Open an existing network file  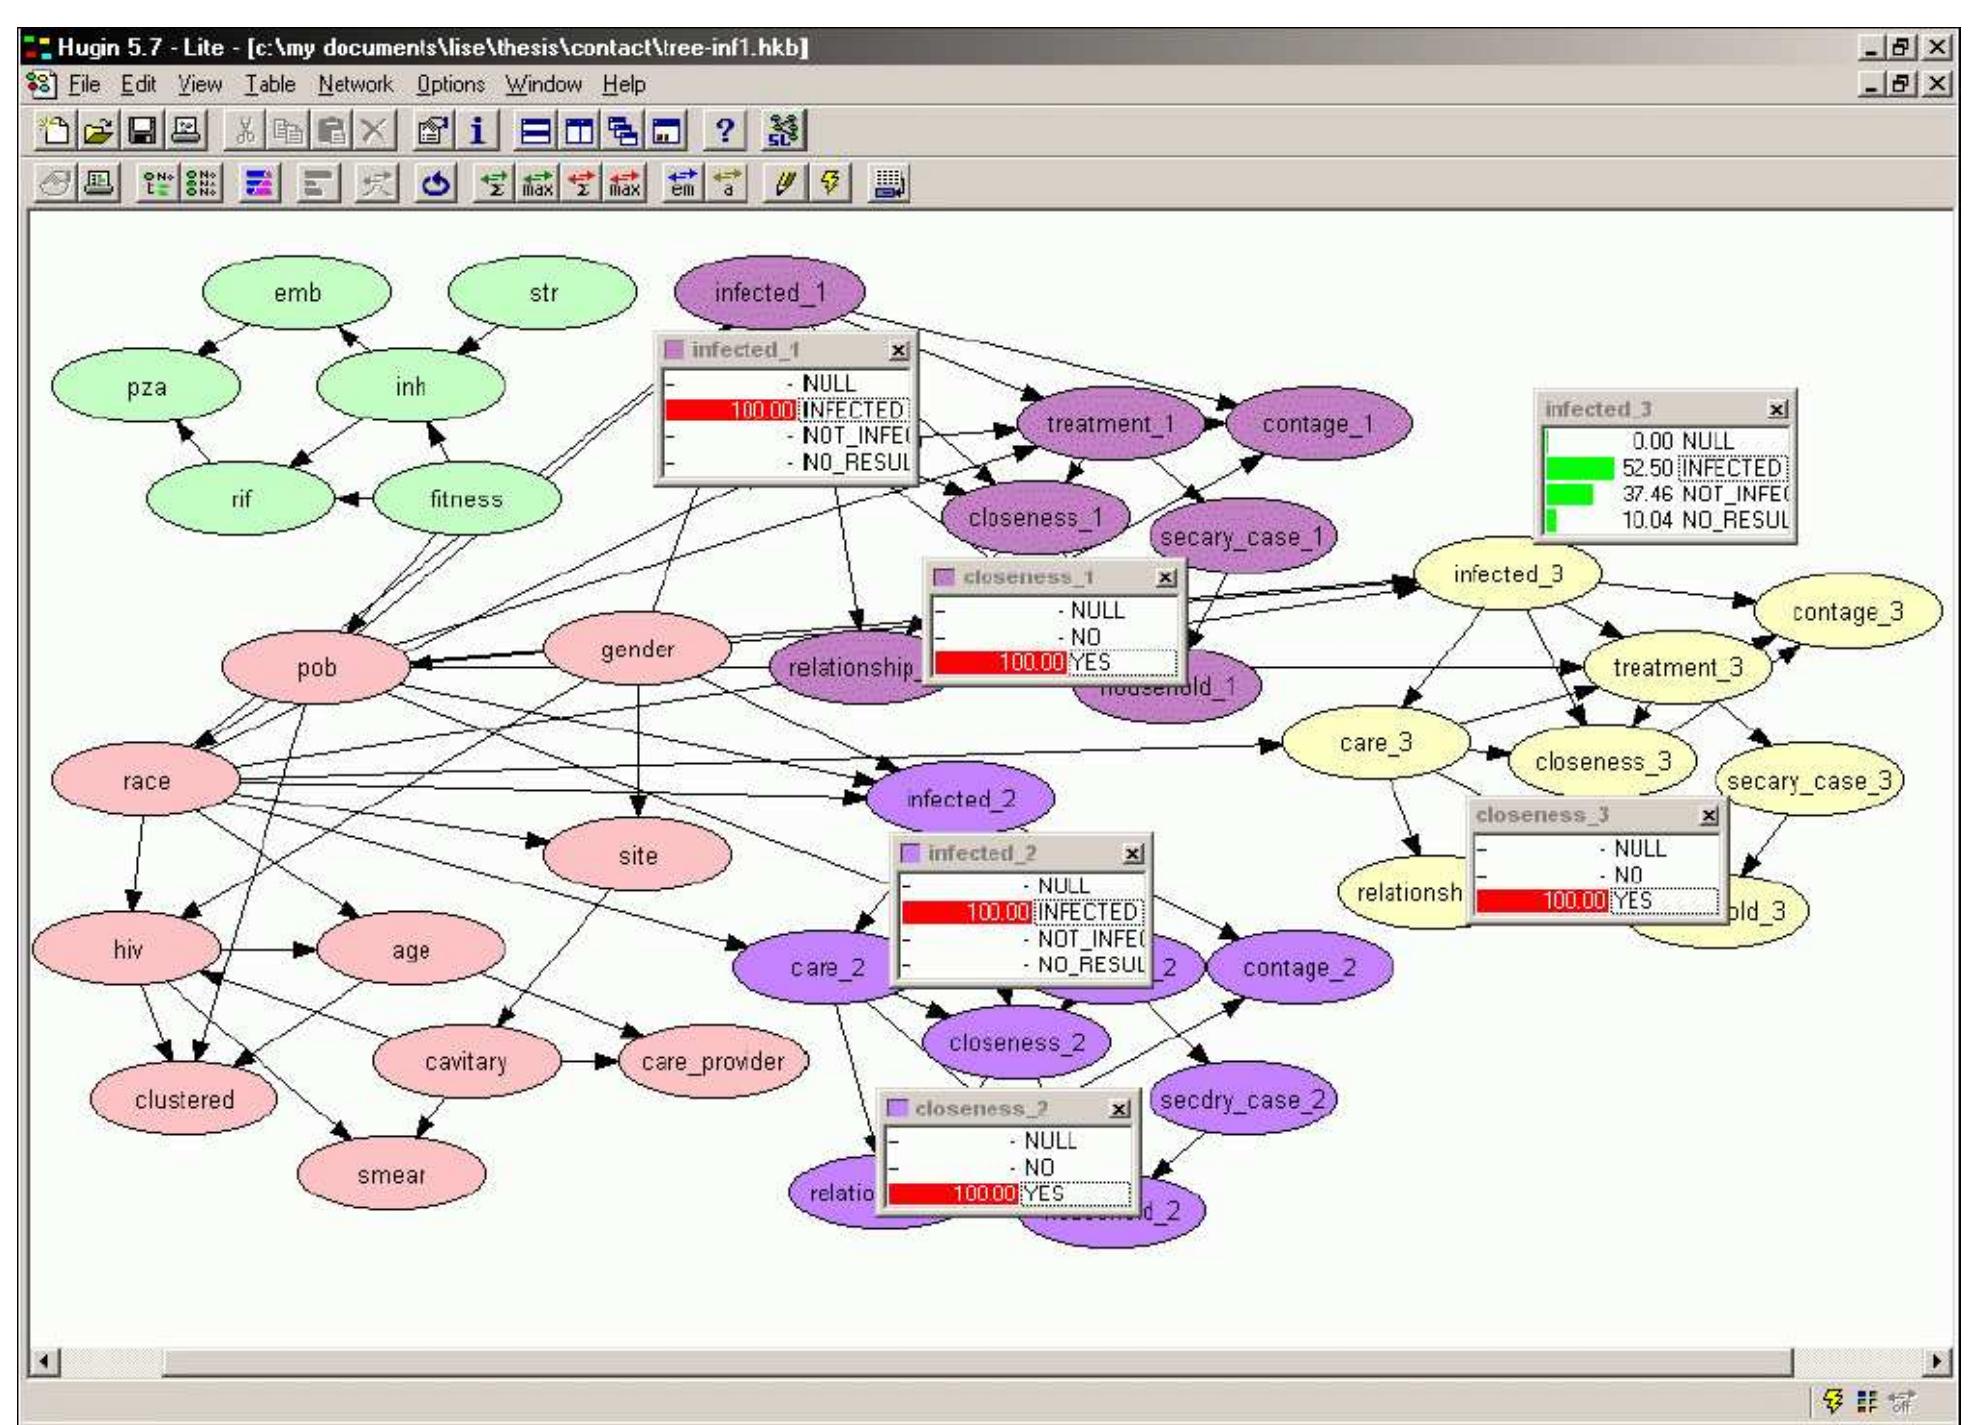pyautogui.click(x=98, y=131)
